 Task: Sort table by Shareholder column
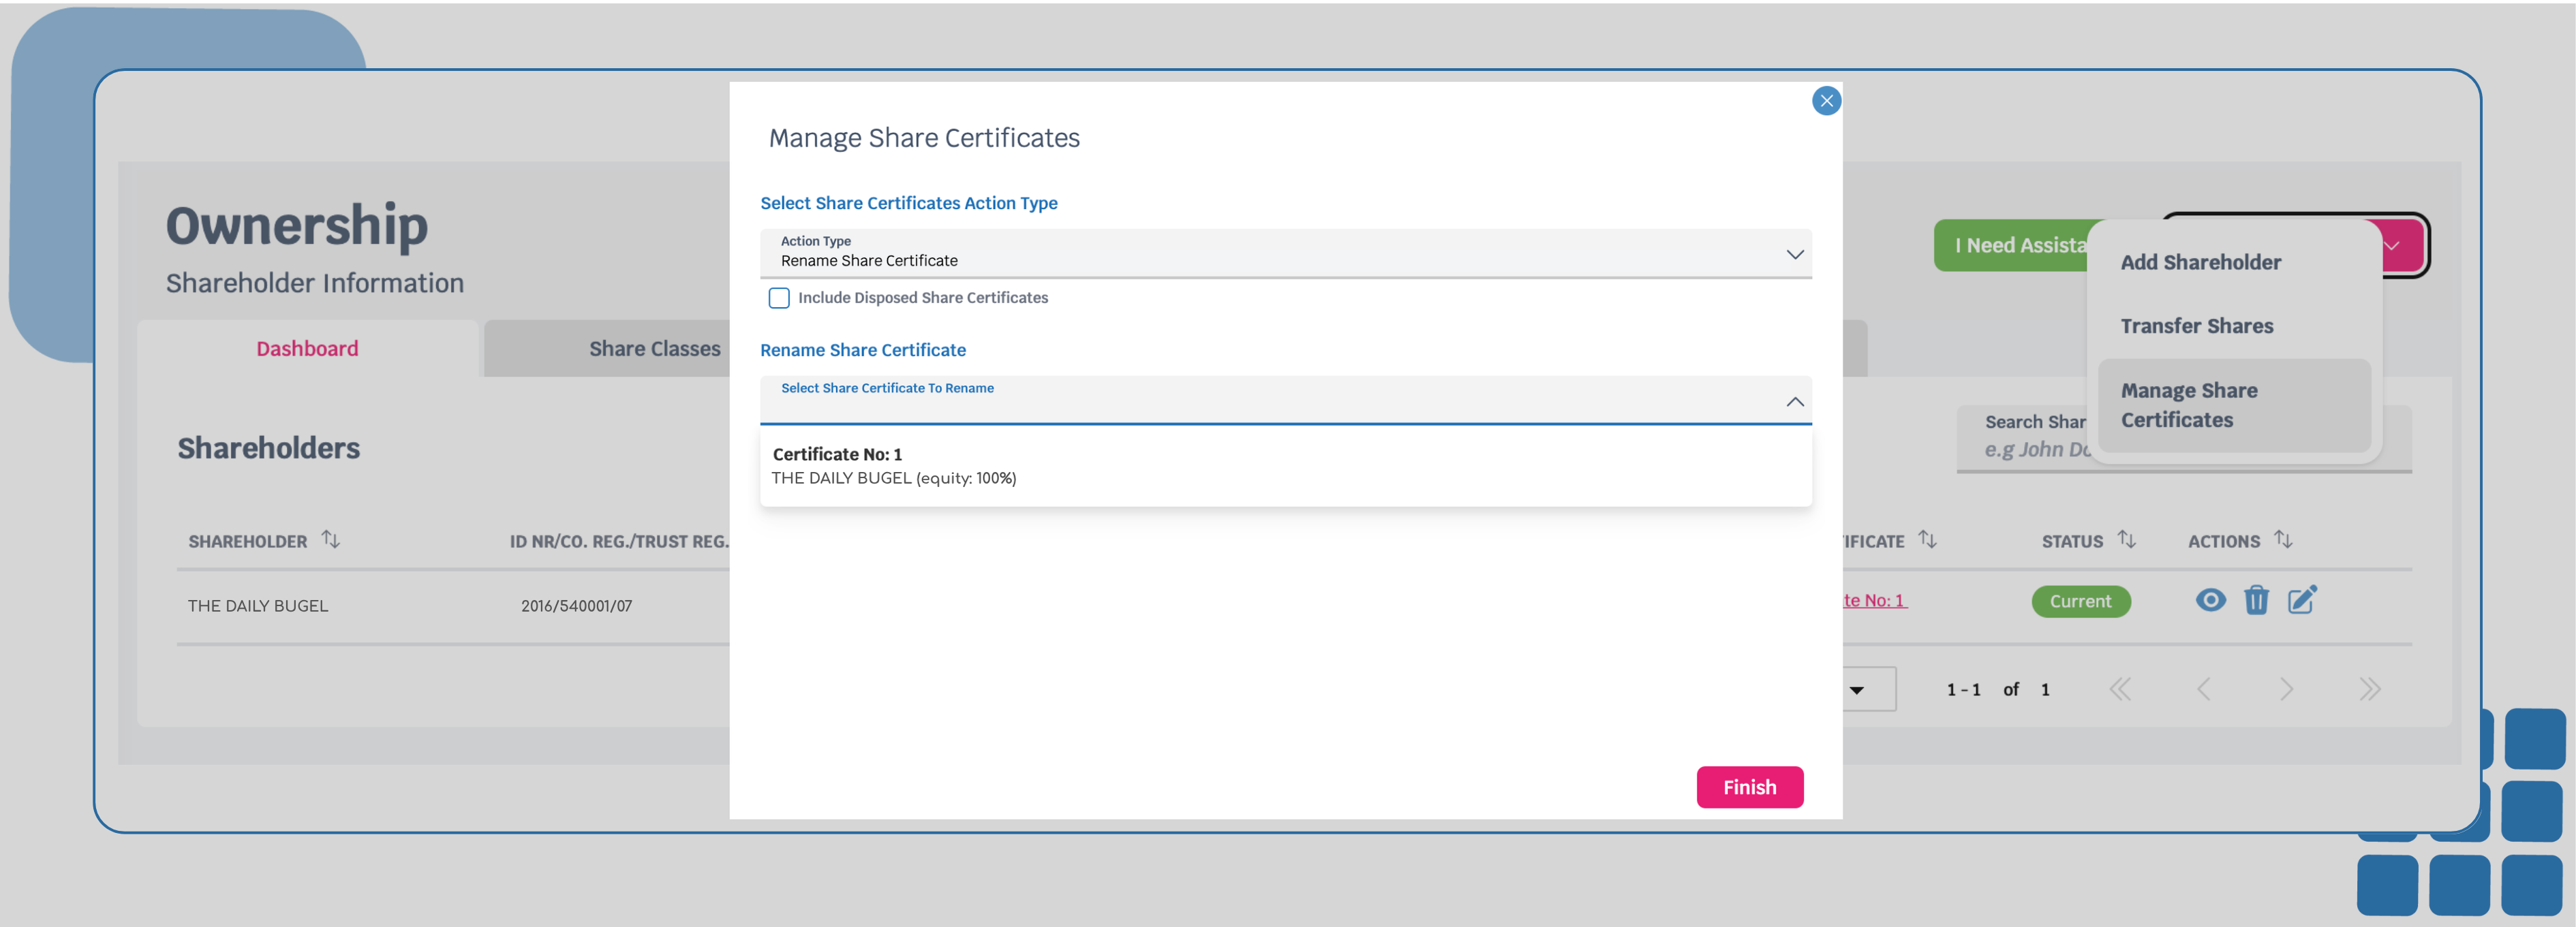click(331, 540)
